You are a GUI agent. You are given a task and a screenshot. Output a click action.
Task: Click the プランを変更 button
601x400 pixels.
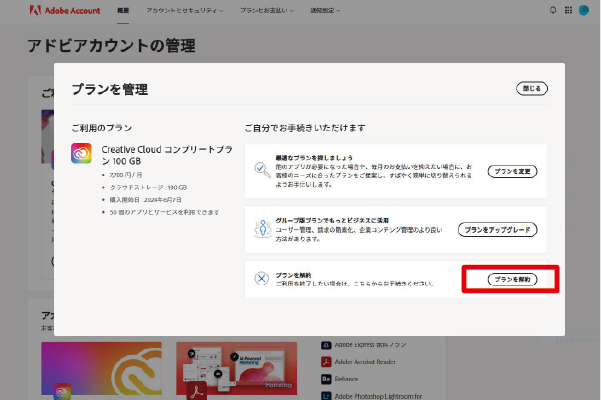tap(512, 171)
